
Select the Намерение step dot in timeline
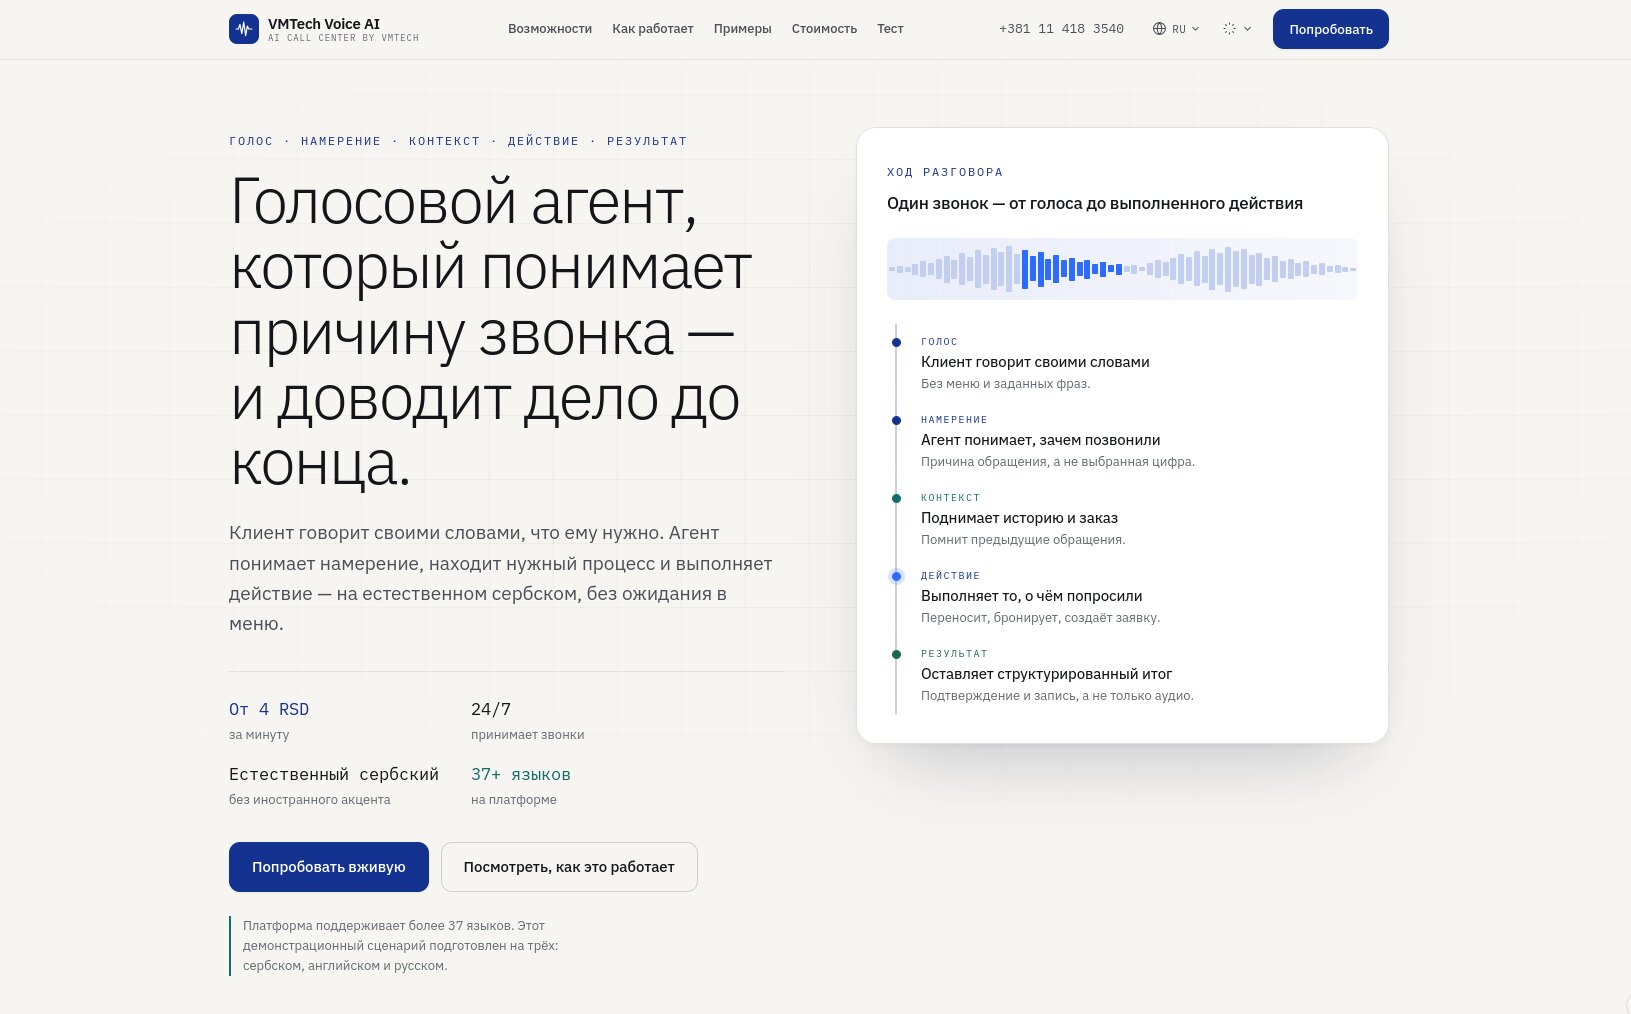click(x=896, y=420)
